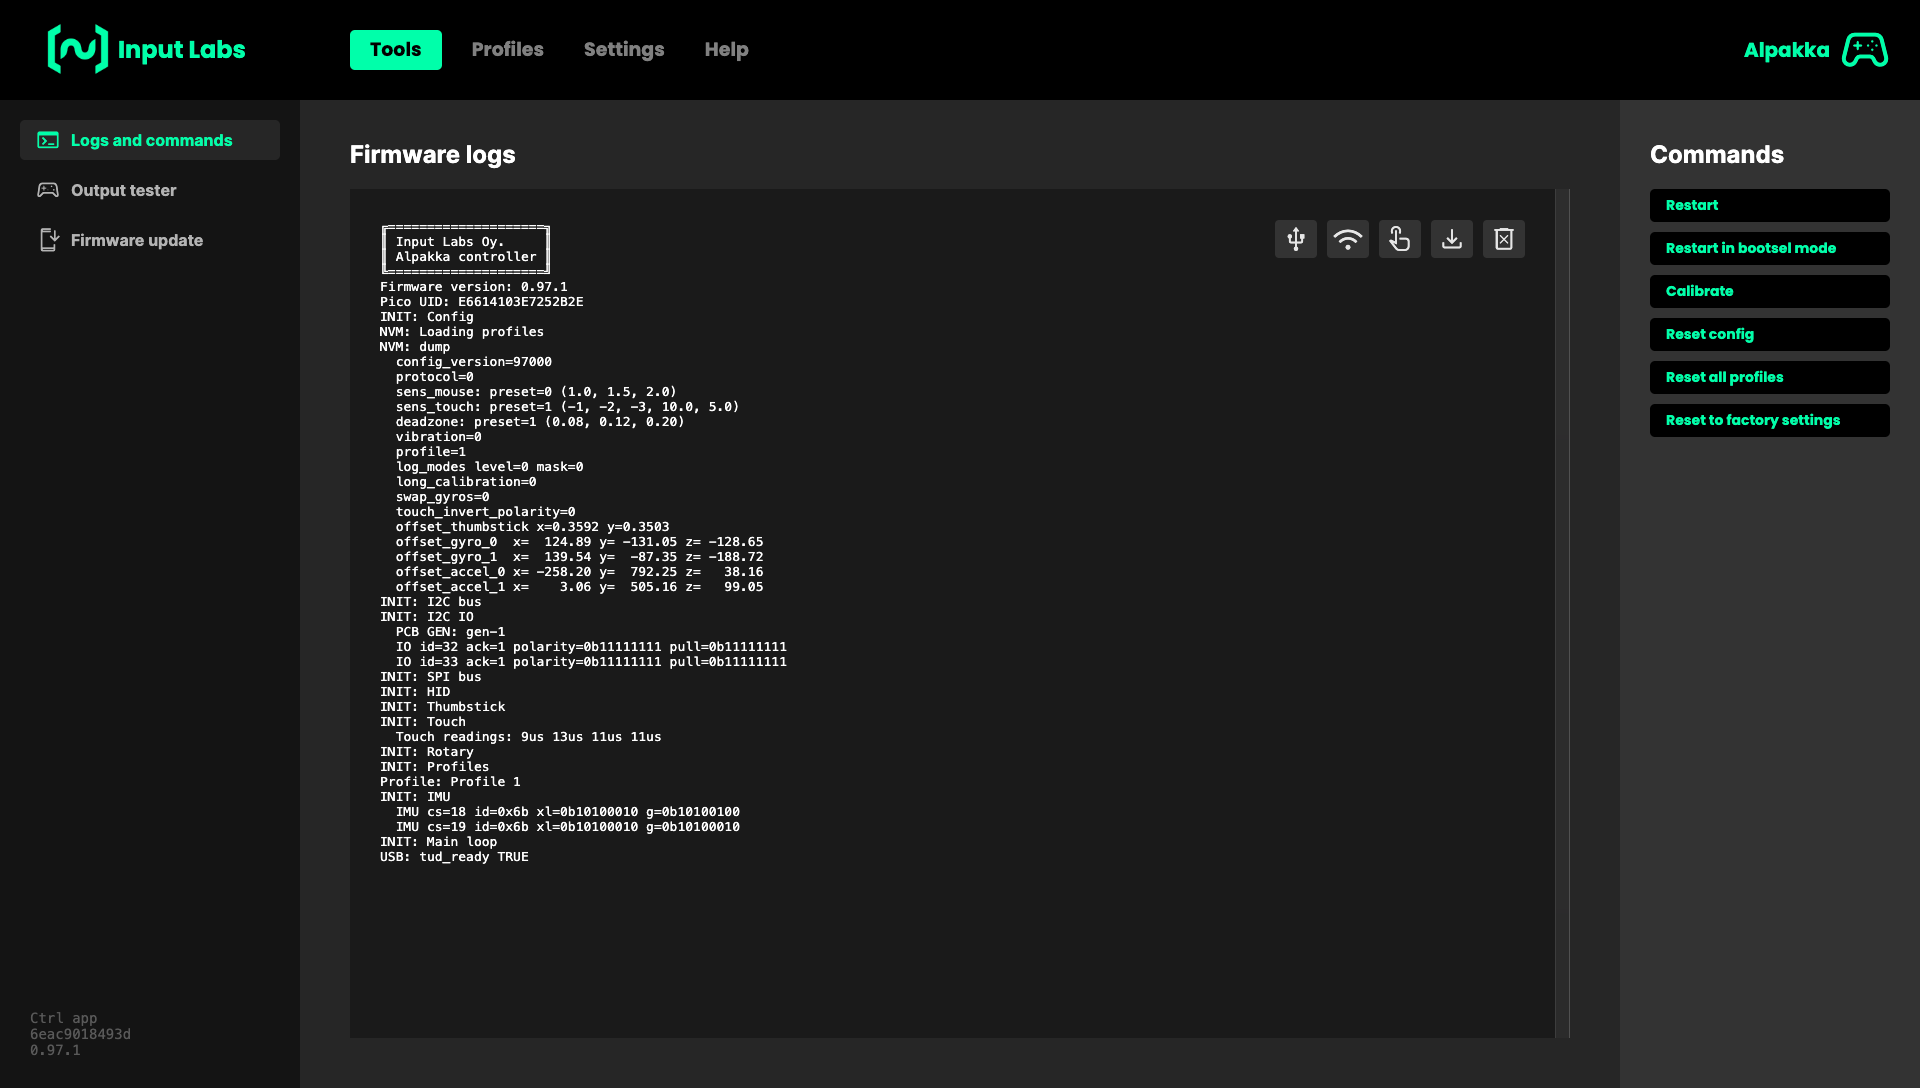The width and height of the screenshot is (1920, 1088).
Task: Toggle touch logging hand icon
Action: (x=1399, y=239)
